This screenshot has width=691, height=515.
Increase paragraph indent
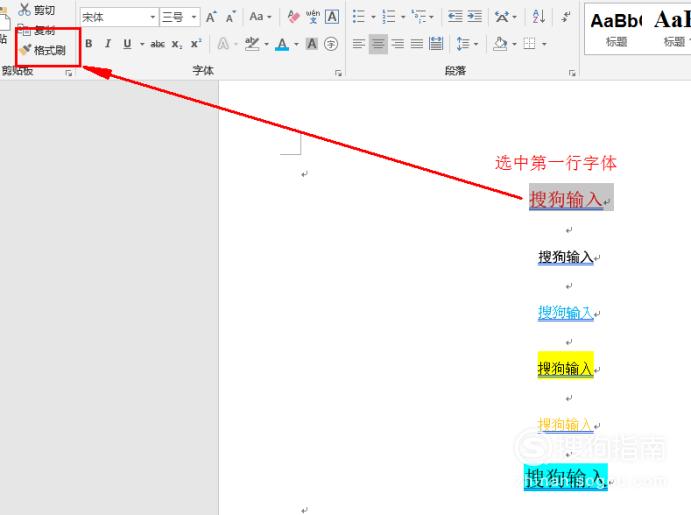pyautogui.click(x=474, y=17)
